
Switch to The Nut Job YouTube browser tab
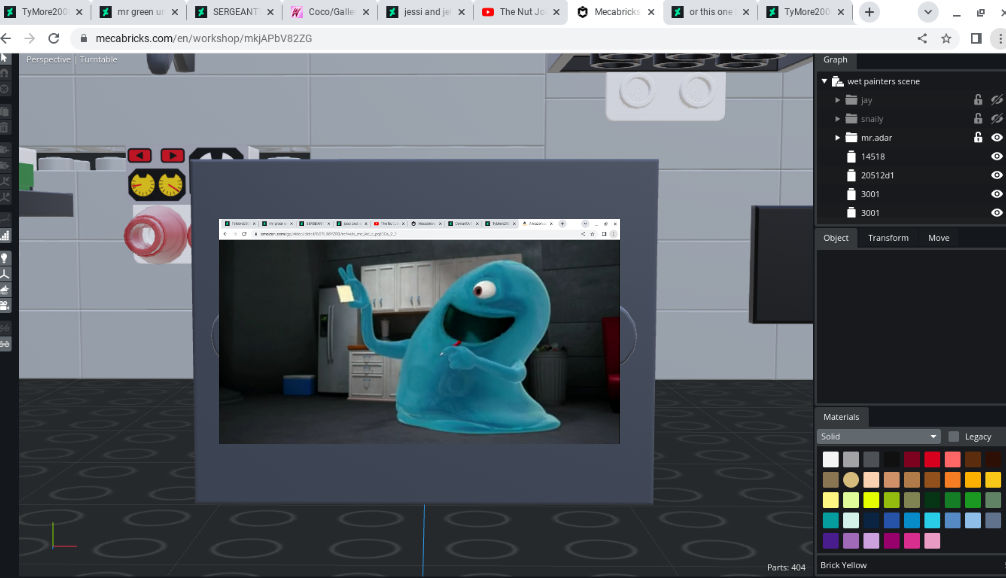tap(520, 12)
